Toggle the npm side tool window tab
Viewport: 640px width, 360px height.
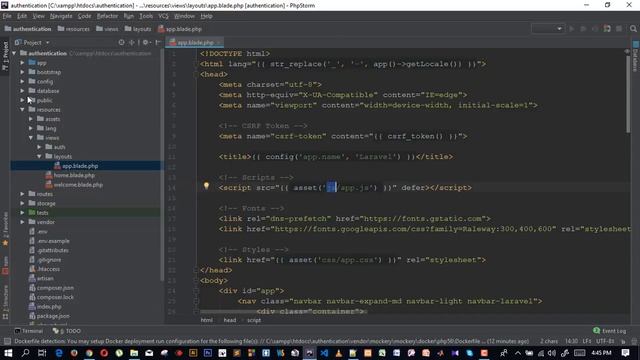pos(5,264)
